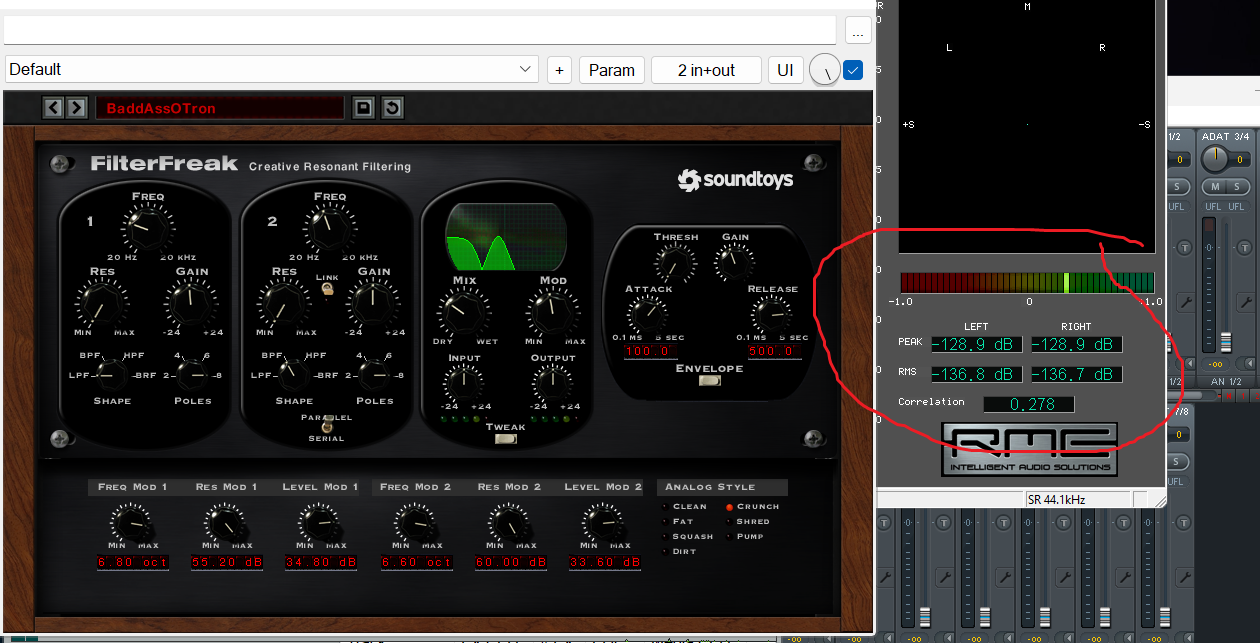Click the Input level knob
This screenshot has width=1260, height=643.
[x=462, y=382]
